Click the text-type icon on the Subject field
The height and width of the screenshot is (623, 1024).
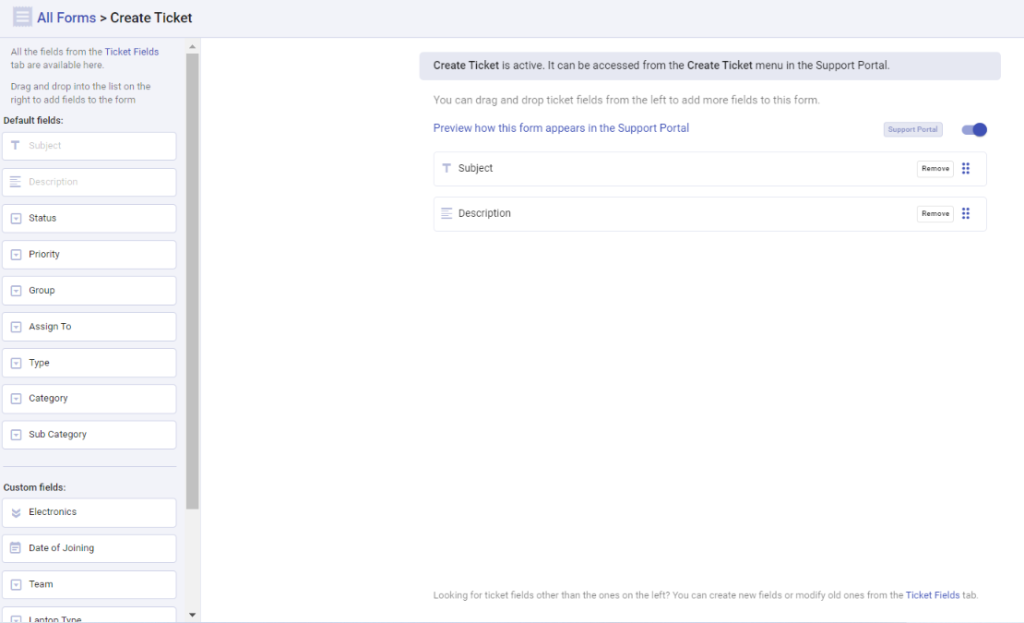click(447, 168)
